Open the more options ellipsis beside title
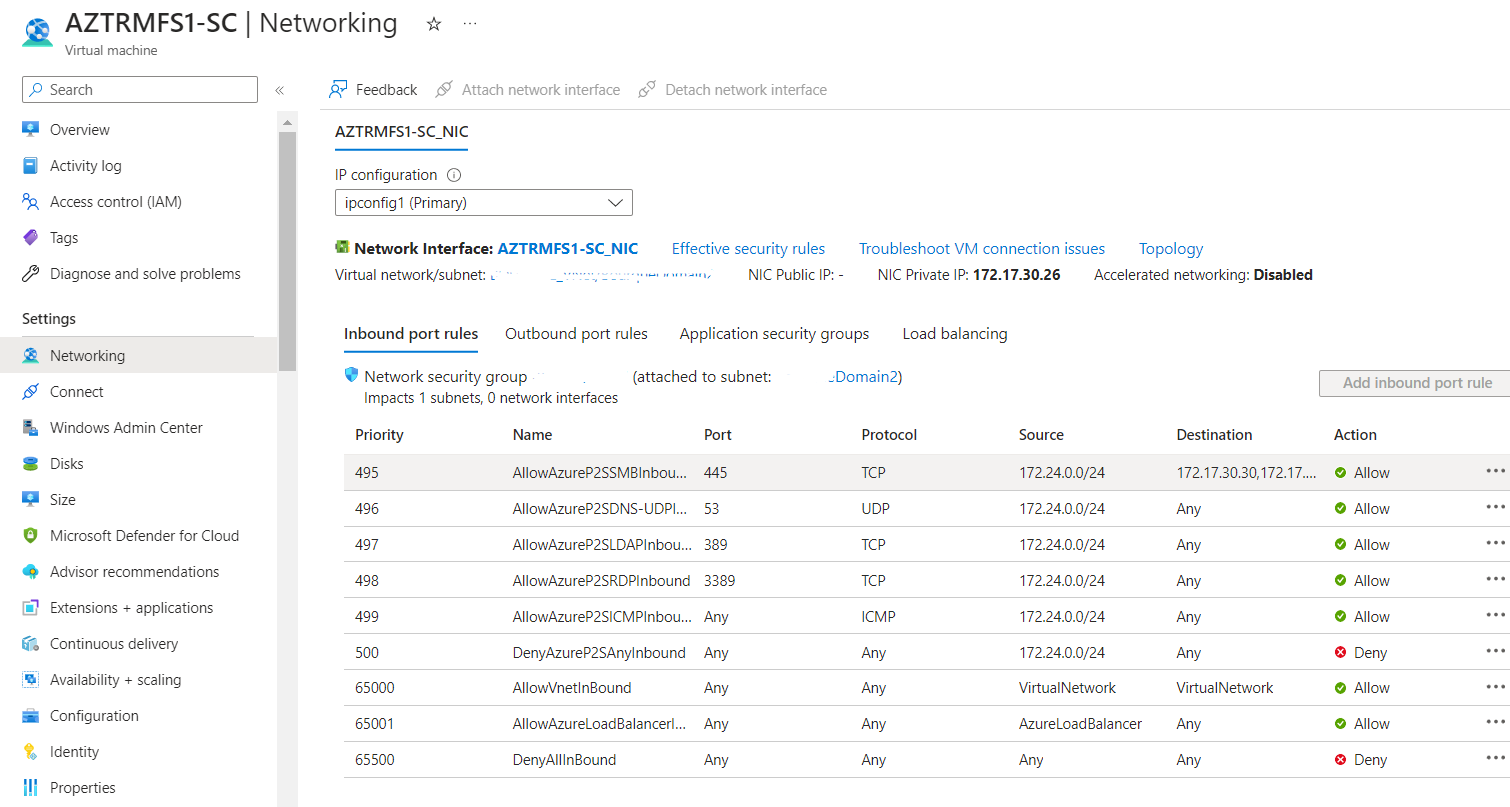This screenshot has height=807, width=1510. [470, 23]
